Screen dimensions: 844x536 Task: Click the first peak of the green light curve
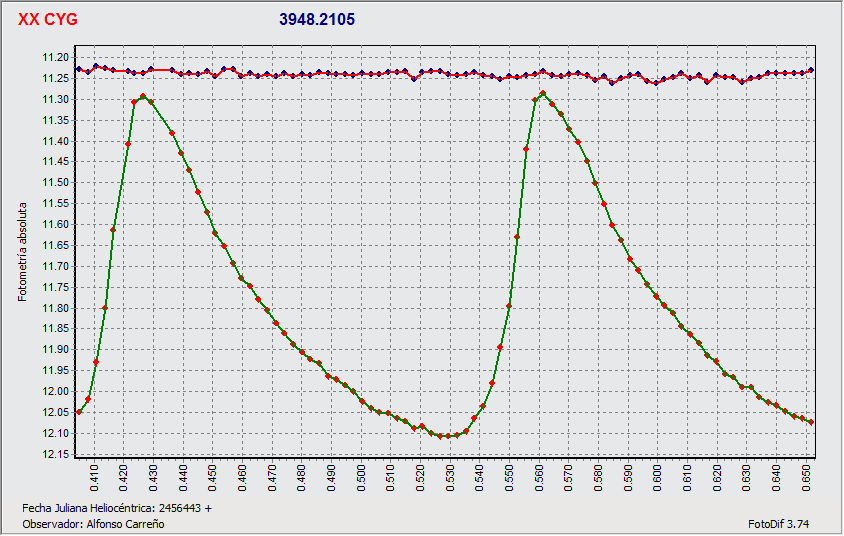click(x=143, y=97)
